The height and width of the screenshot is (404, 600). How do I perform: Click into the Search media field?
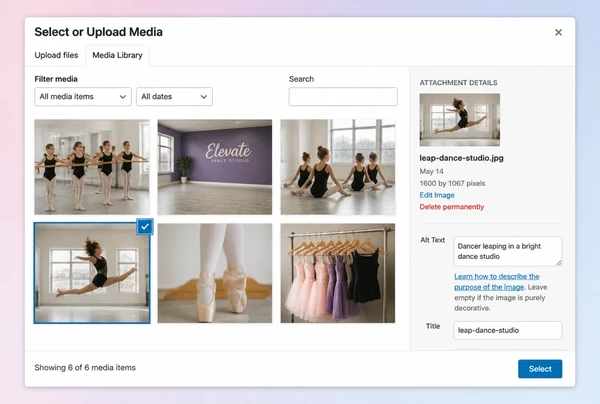pyautogui.click(x=343, y=97)
